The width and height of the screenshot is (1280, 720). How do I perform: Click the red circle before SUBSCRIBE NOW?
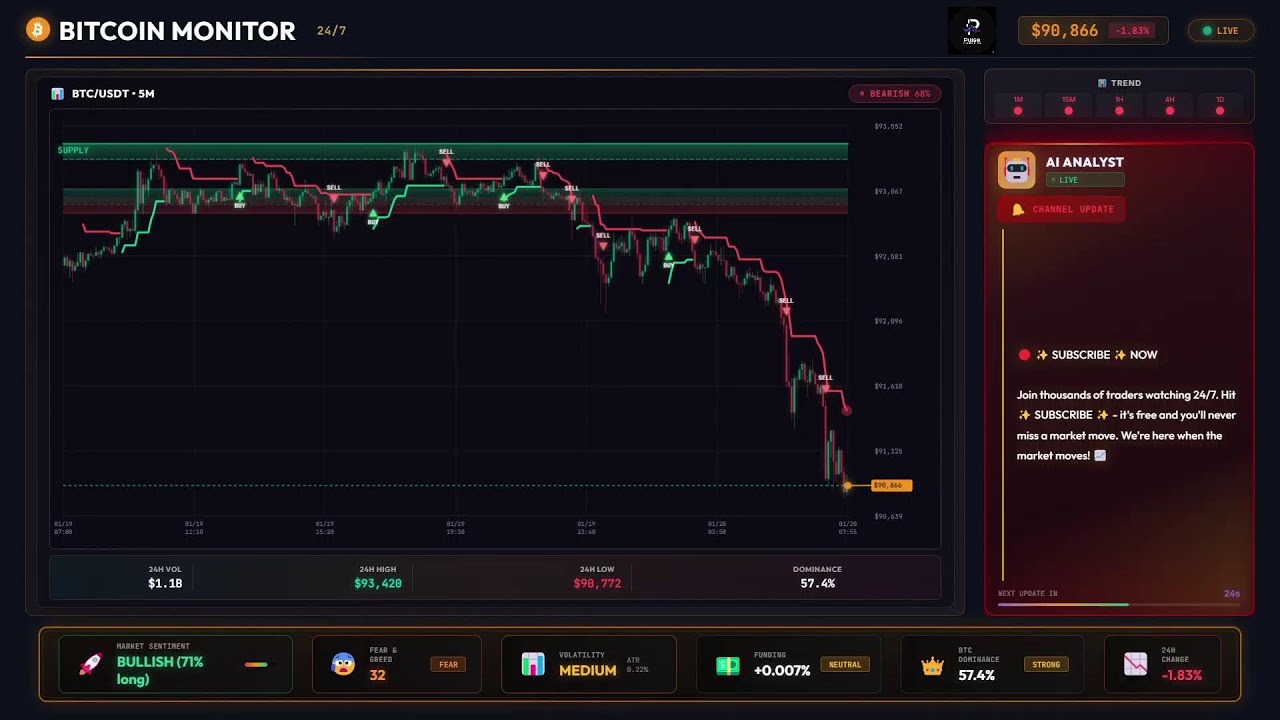[1024, 355]
